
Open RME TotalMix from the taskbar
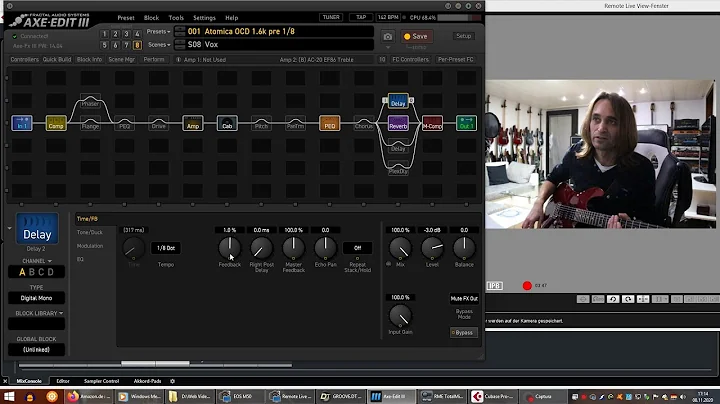click(443, 396)
